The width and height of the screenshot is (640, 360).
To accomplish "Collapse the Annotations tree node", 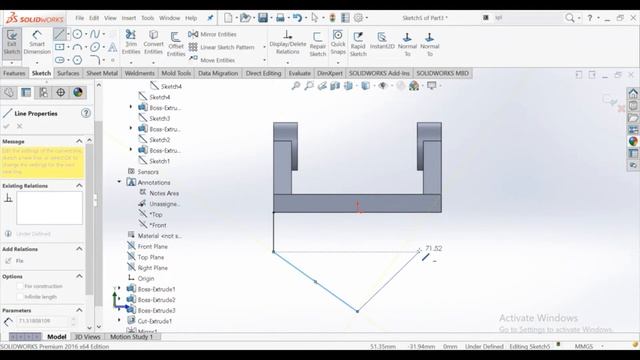I will pos(119,182).
